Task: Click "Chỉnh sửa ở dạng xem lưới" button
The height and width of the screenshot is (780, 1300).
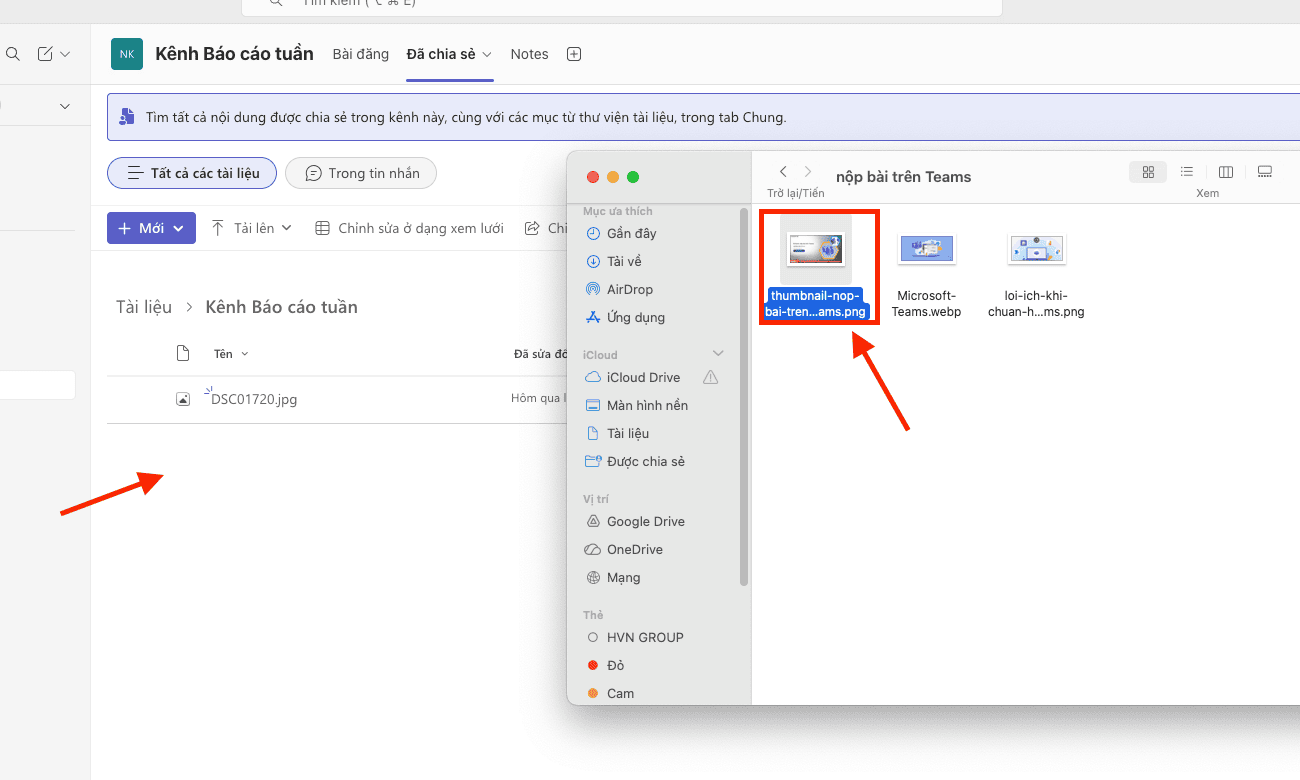Action: [410, 228]
